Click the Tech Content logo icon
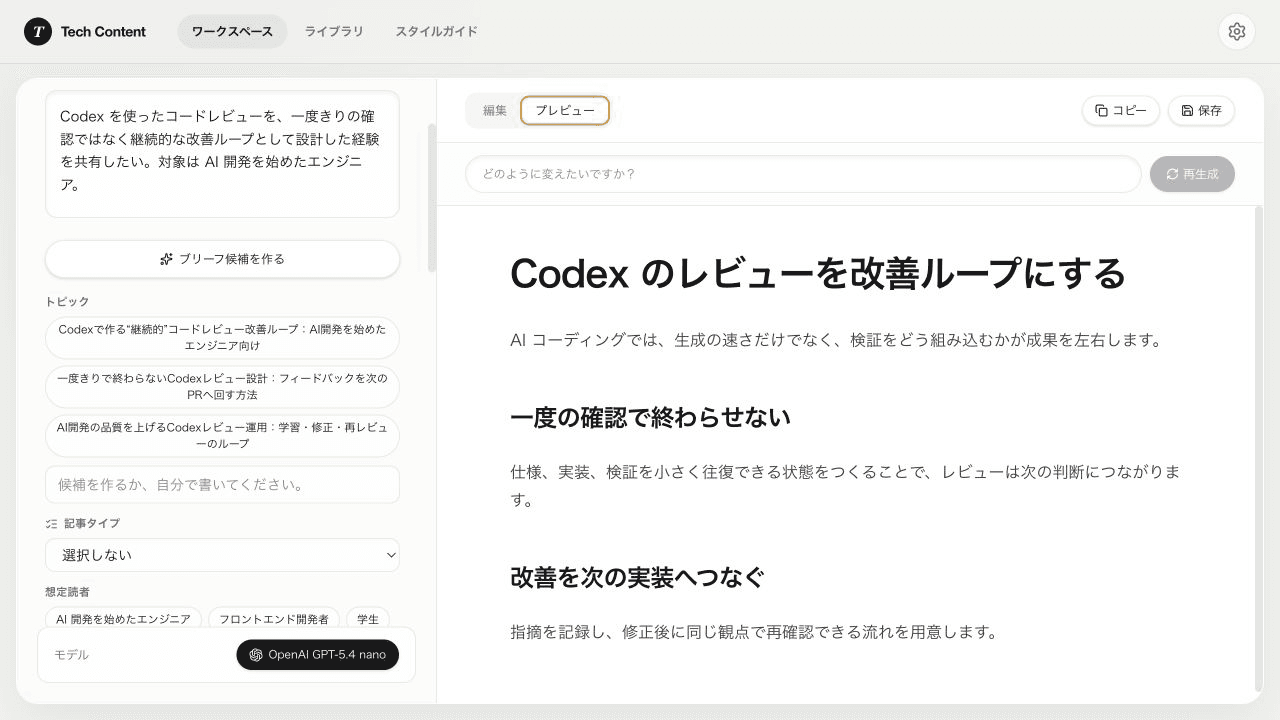1280x720 pixels. pyautogui.click(x=38, y=32)
